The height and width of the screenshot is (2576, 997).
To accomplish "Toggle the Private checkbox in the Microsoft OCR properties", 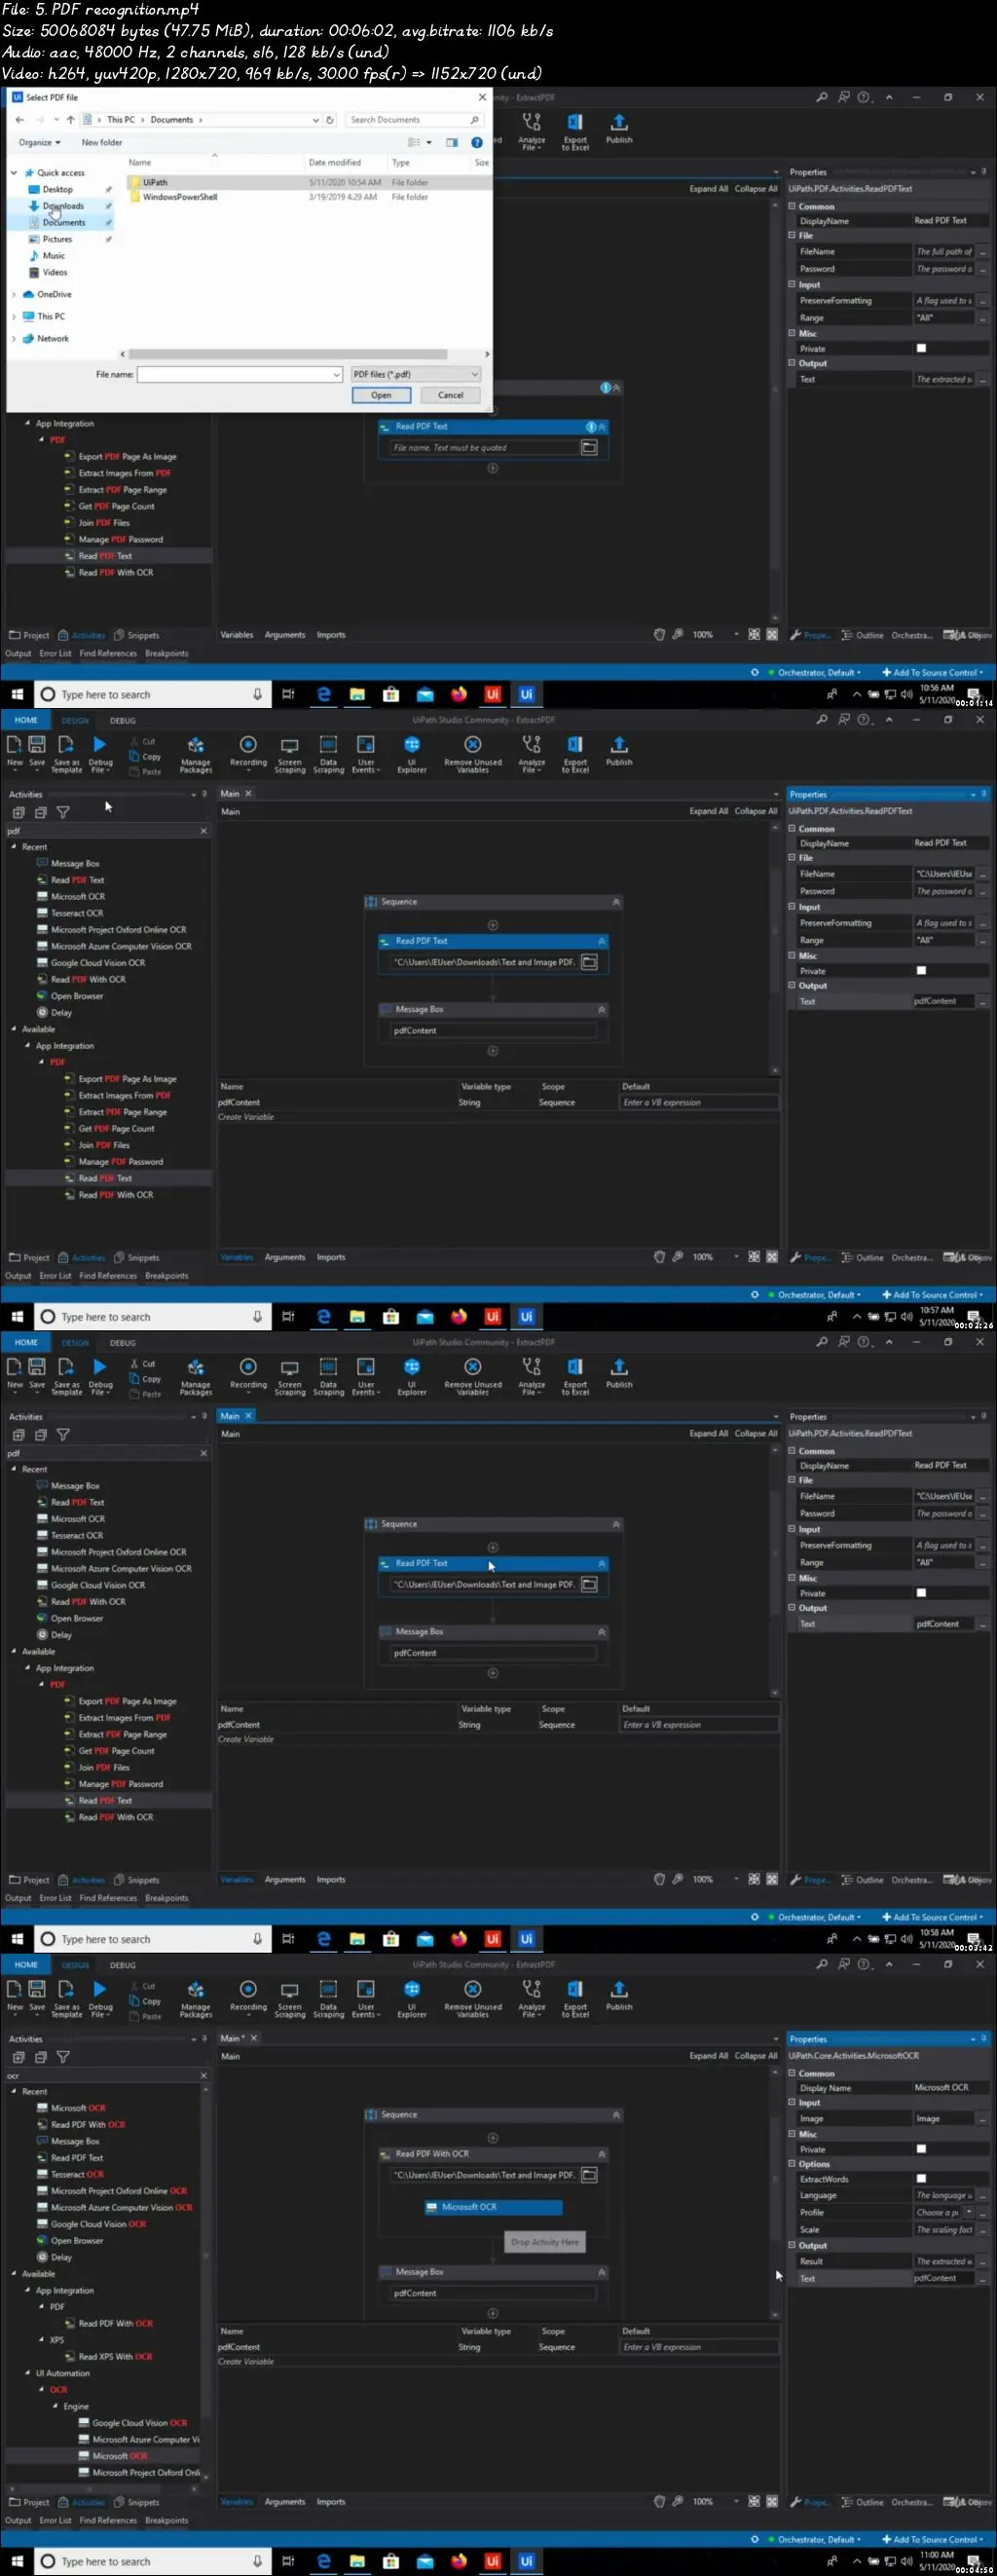I will pos(921,2149).
